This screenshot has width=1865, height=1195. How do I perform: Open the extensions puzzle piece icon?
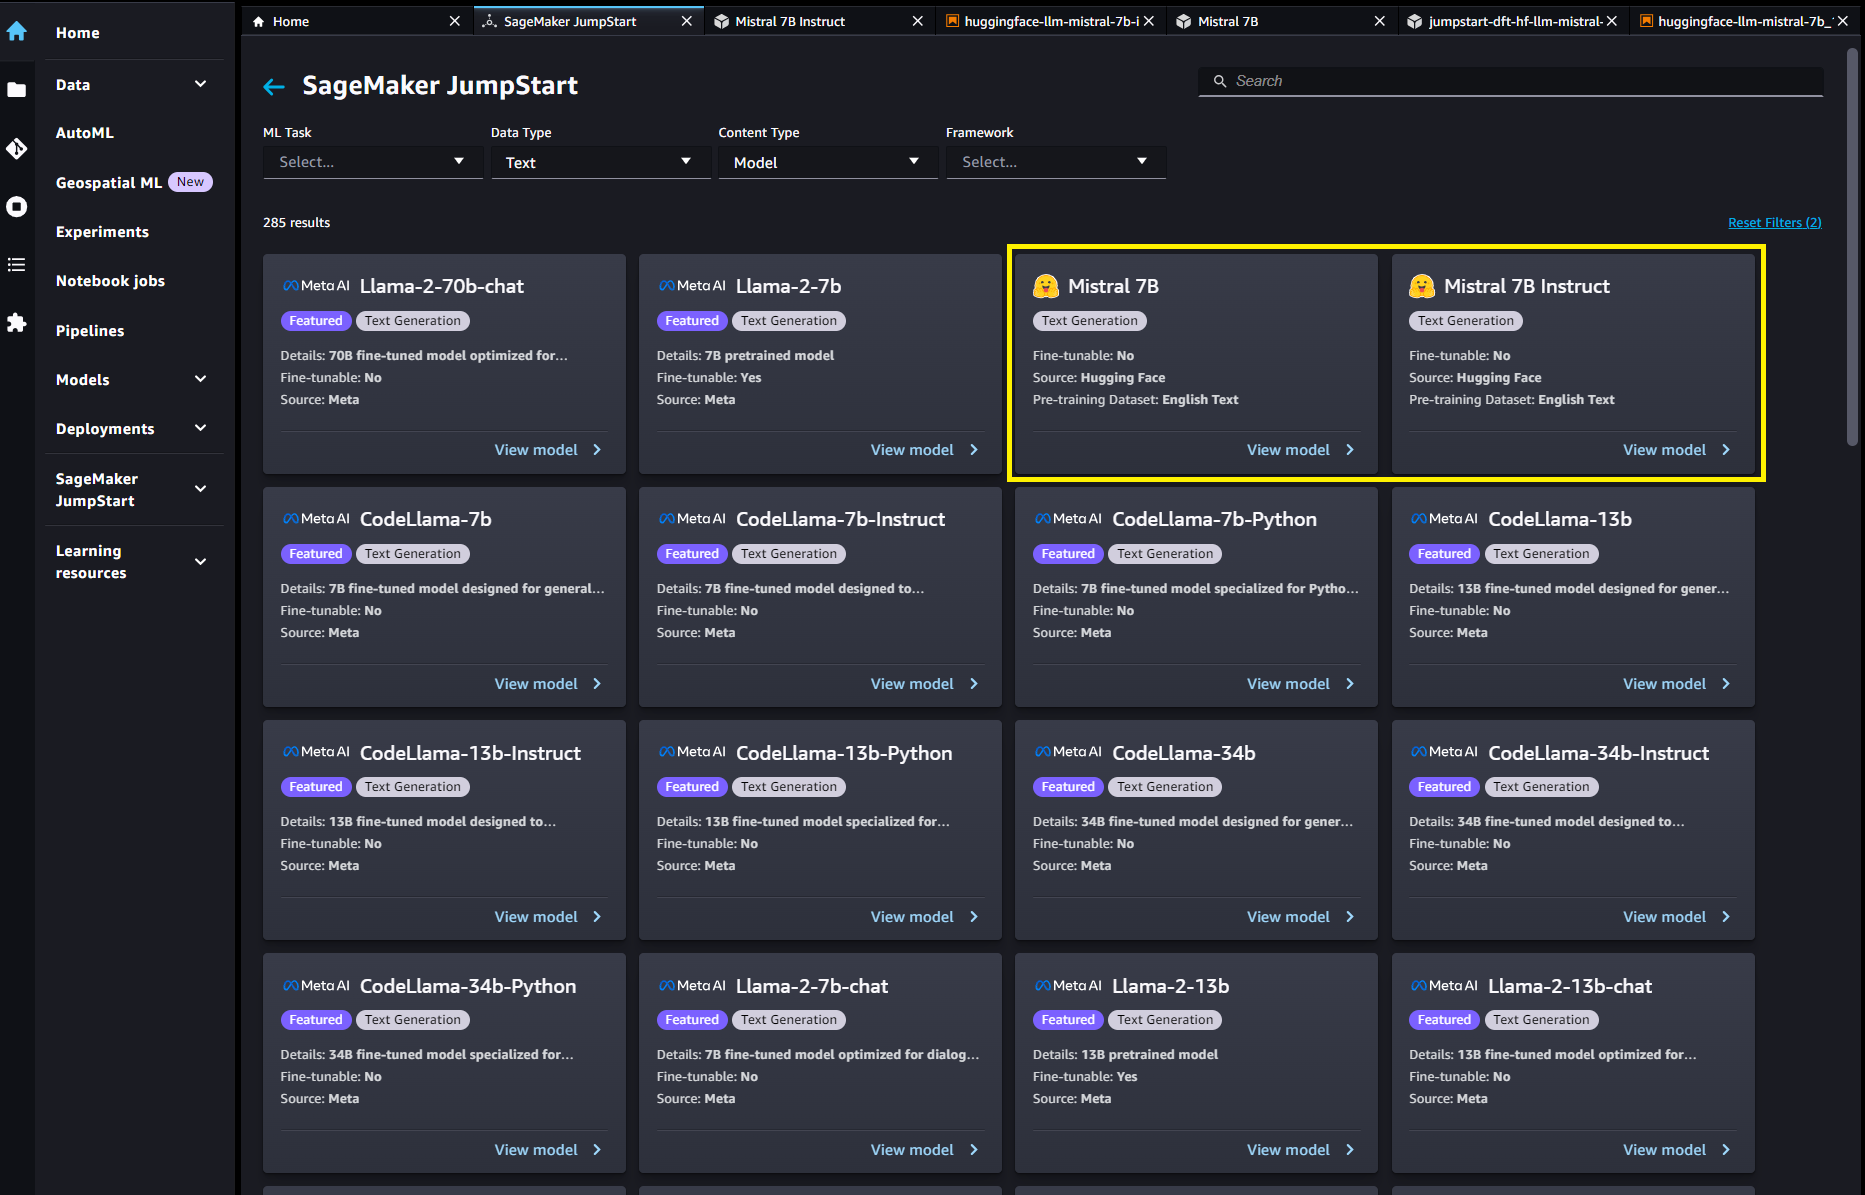coord(17,323)
